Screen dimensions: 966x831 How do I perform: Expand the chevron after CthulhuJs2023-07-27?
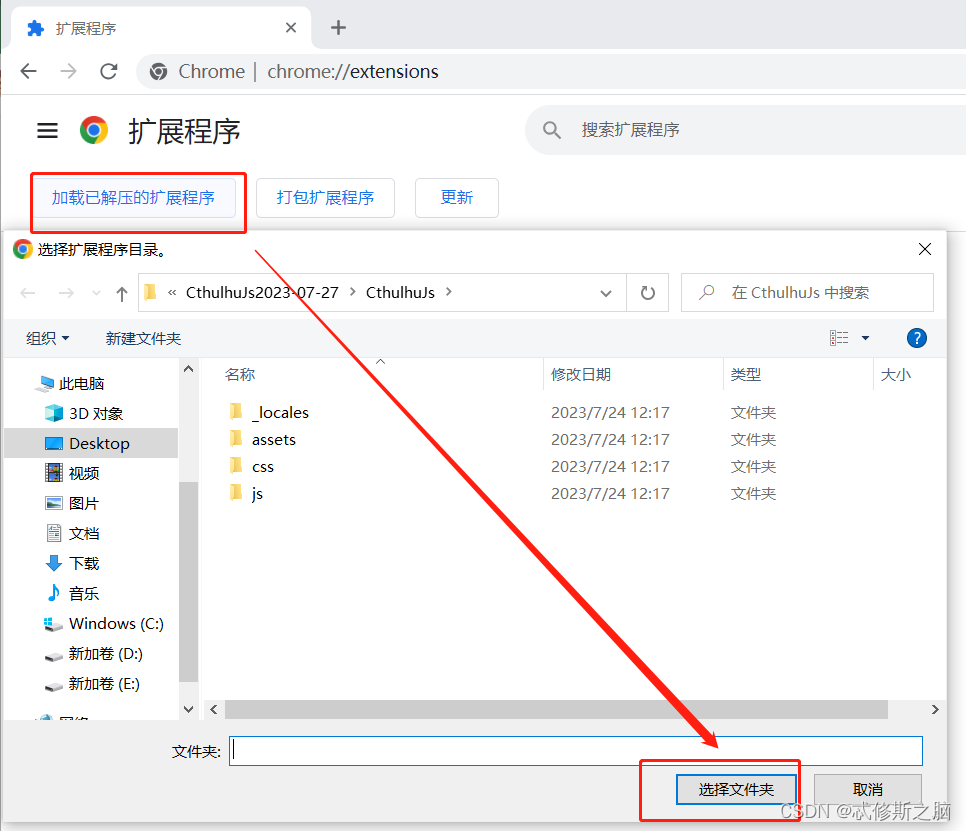[x=352, y=292]
